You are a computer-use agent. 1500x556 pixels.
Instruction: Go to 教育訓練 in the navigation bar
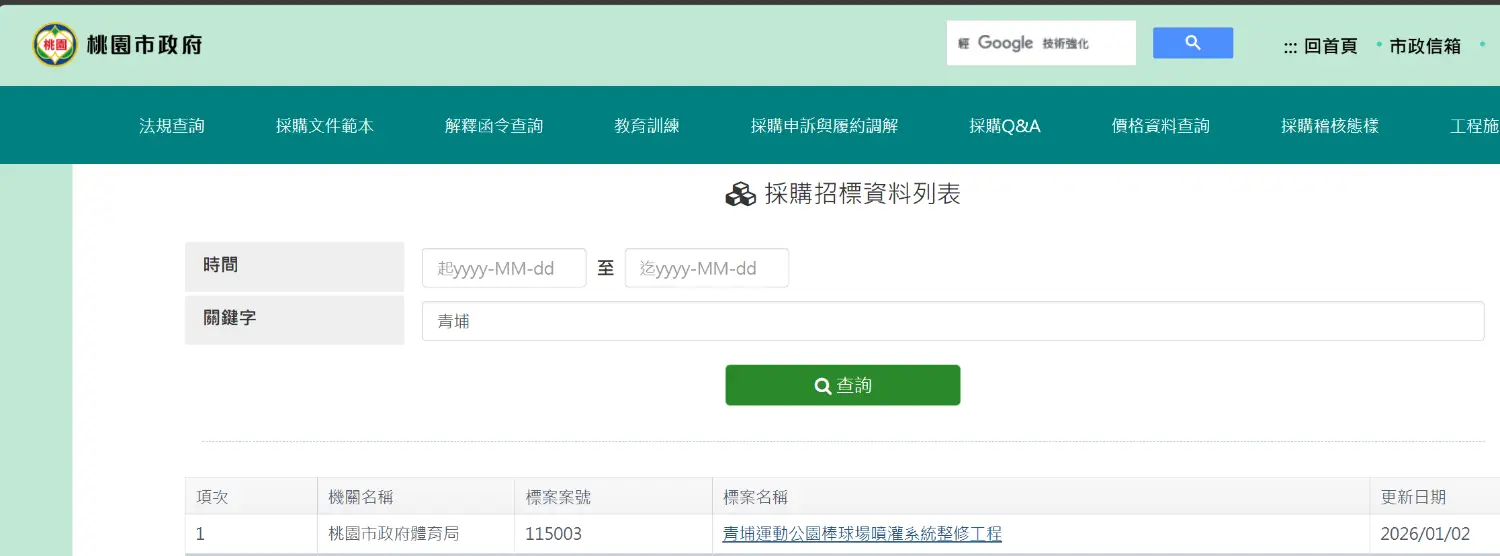[x=647, y=126]
